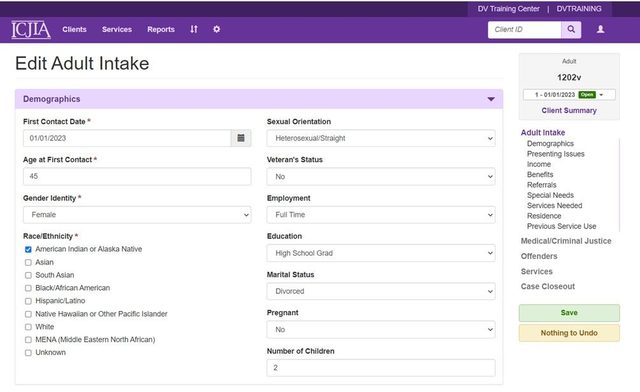The image size is (640, 392).
Task: Open the Client Summary link
Action: pos(569,110)
